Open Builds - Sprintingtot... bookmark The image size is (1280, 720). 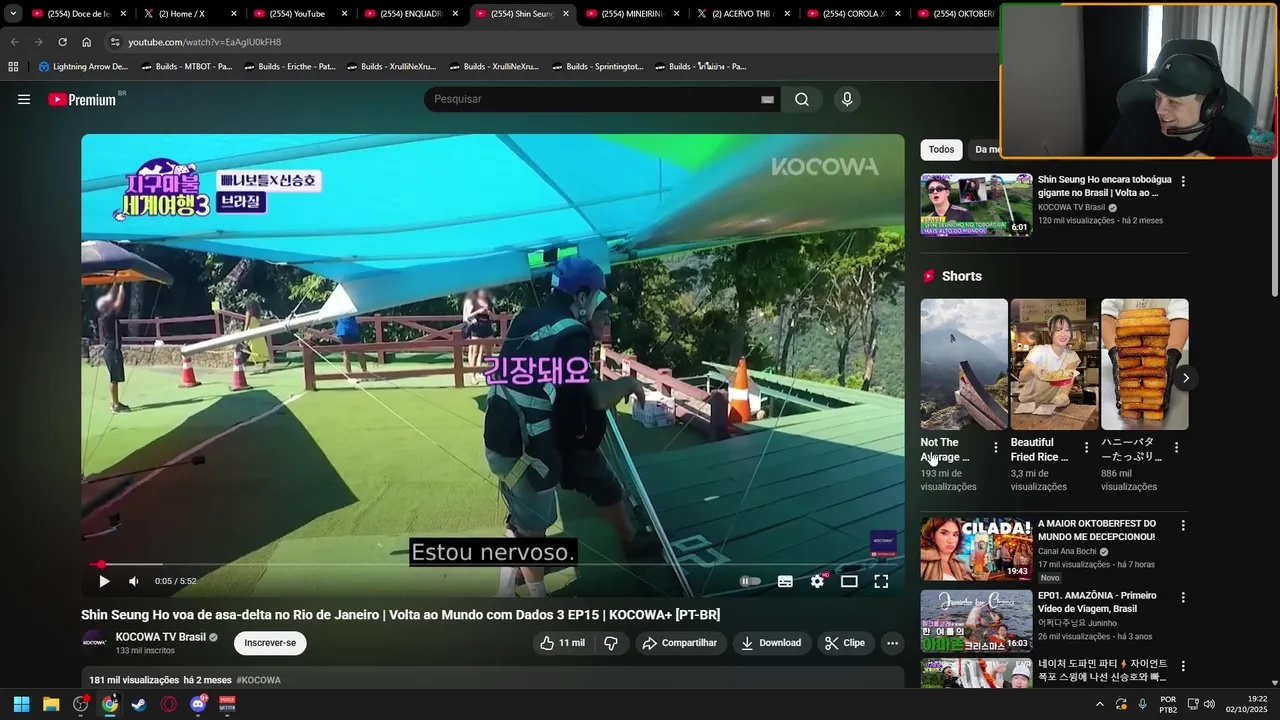tap(597, 67)
